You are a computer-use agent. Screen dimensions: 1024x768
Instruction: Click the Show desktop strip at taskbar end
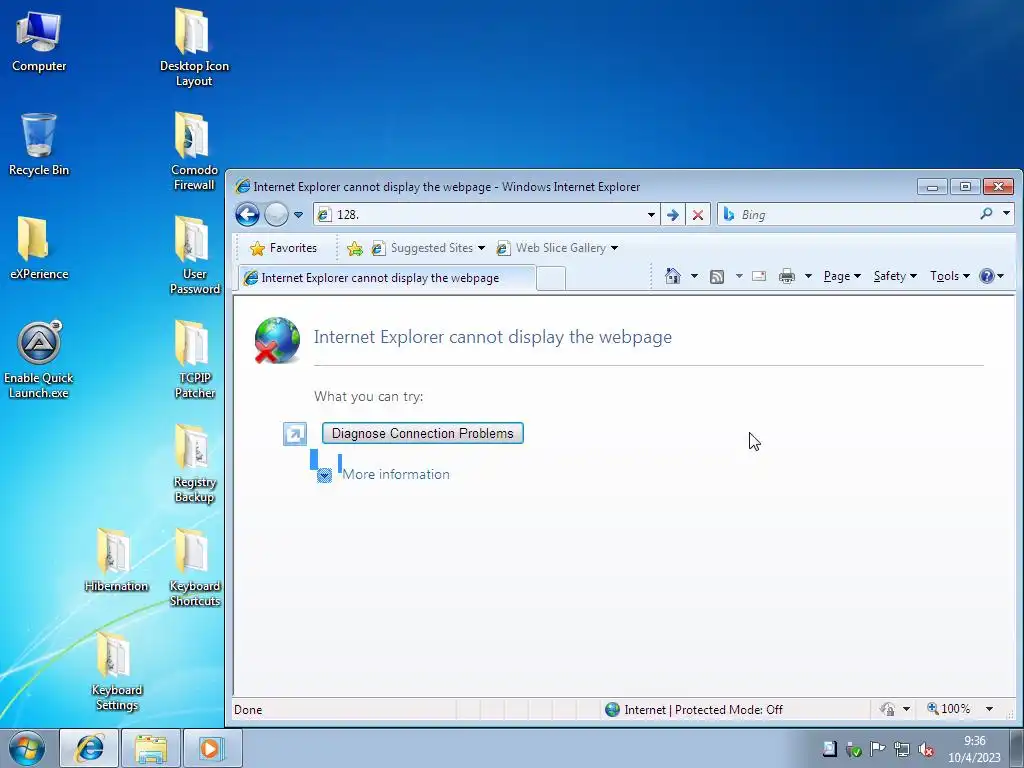point(1017,748)
